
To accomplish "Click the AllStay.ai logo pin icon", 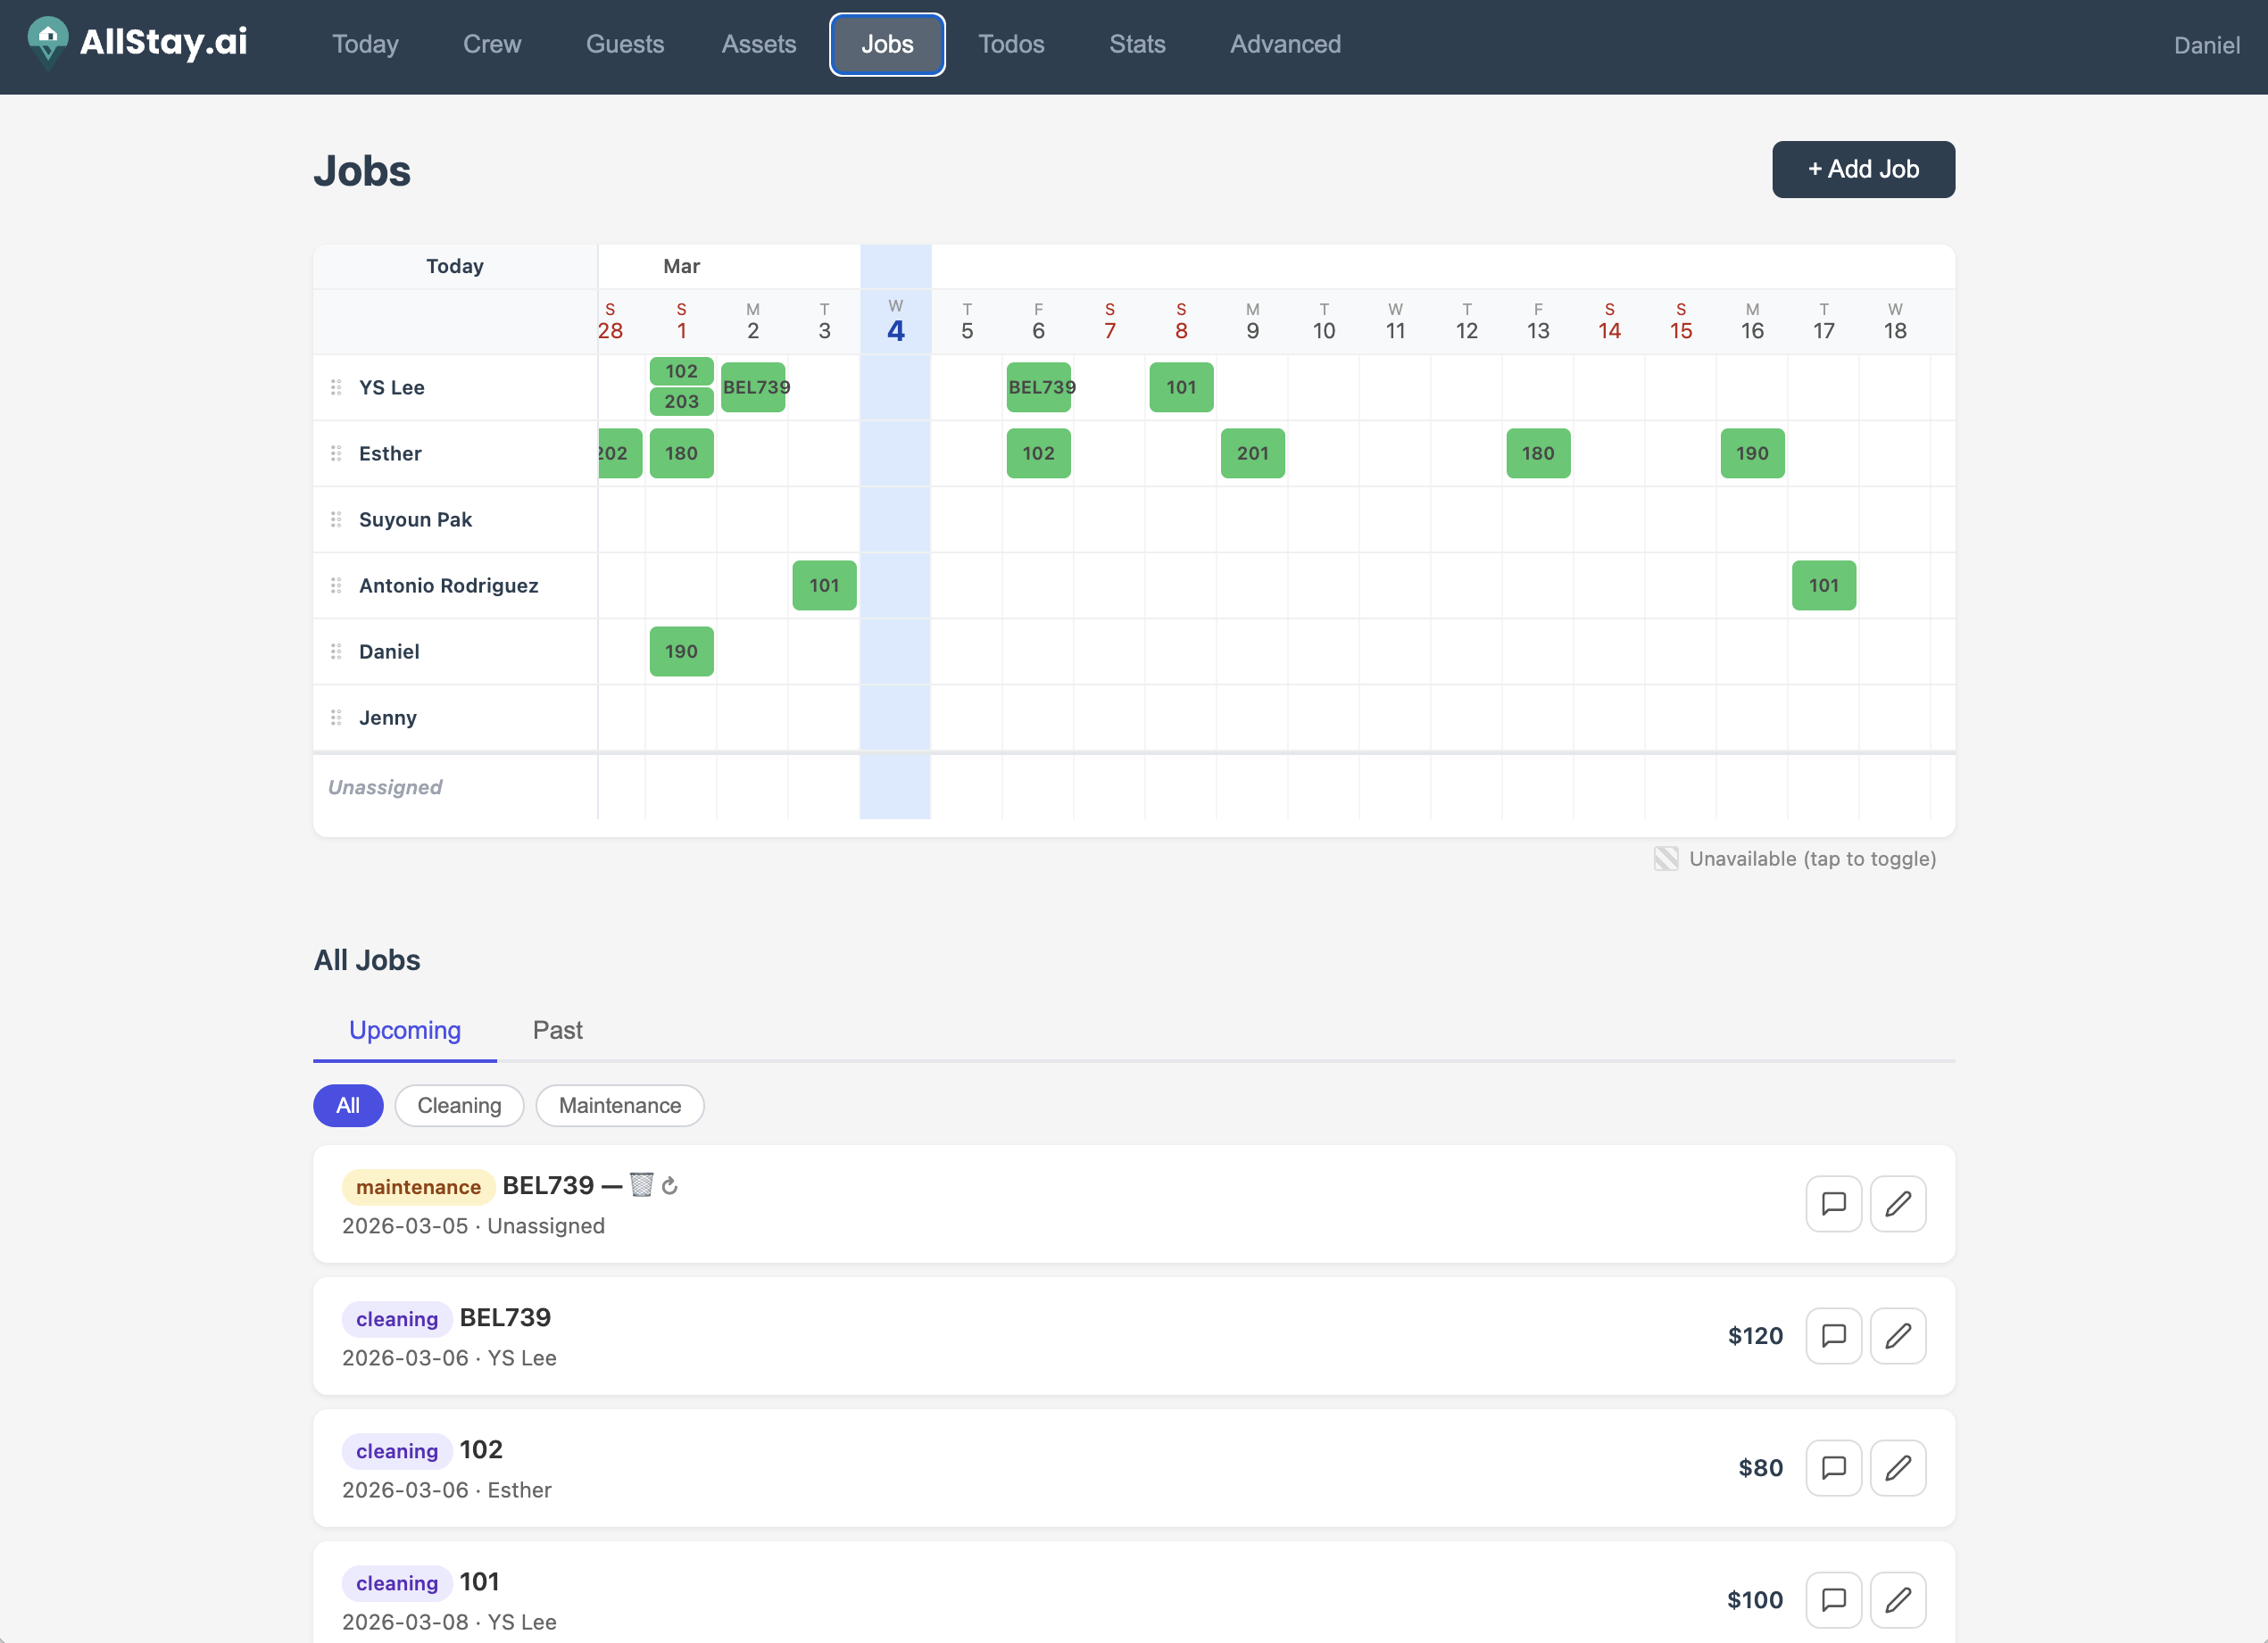I will [x=47, y=42].
